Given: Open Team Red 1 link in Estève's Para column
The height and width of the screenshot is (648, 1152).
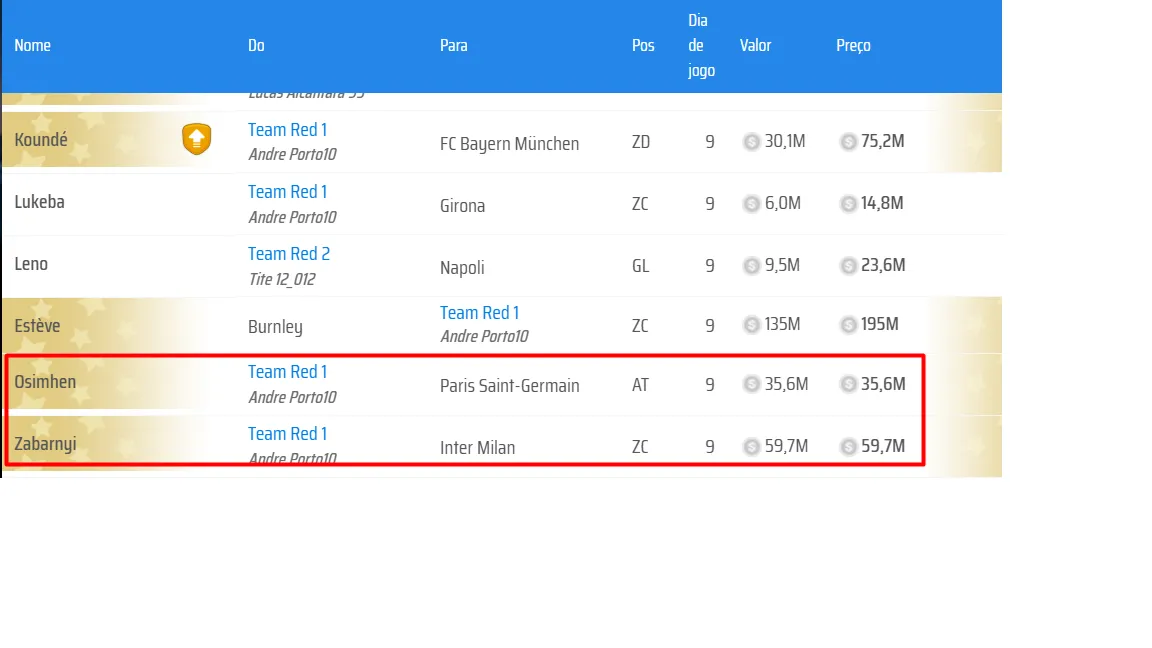Looking at the screenshot, I should click(479, 313).
